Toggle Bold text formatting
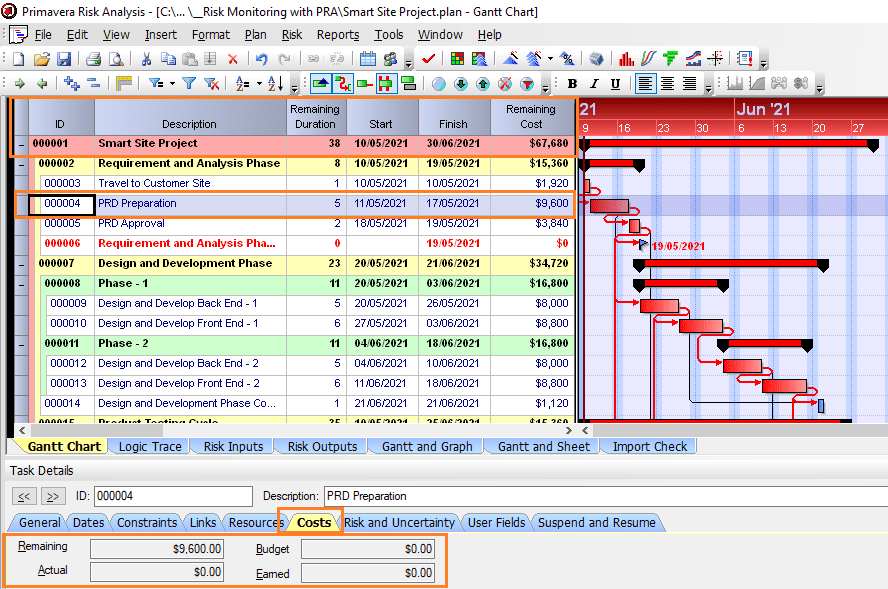 [x=572, y=84]
